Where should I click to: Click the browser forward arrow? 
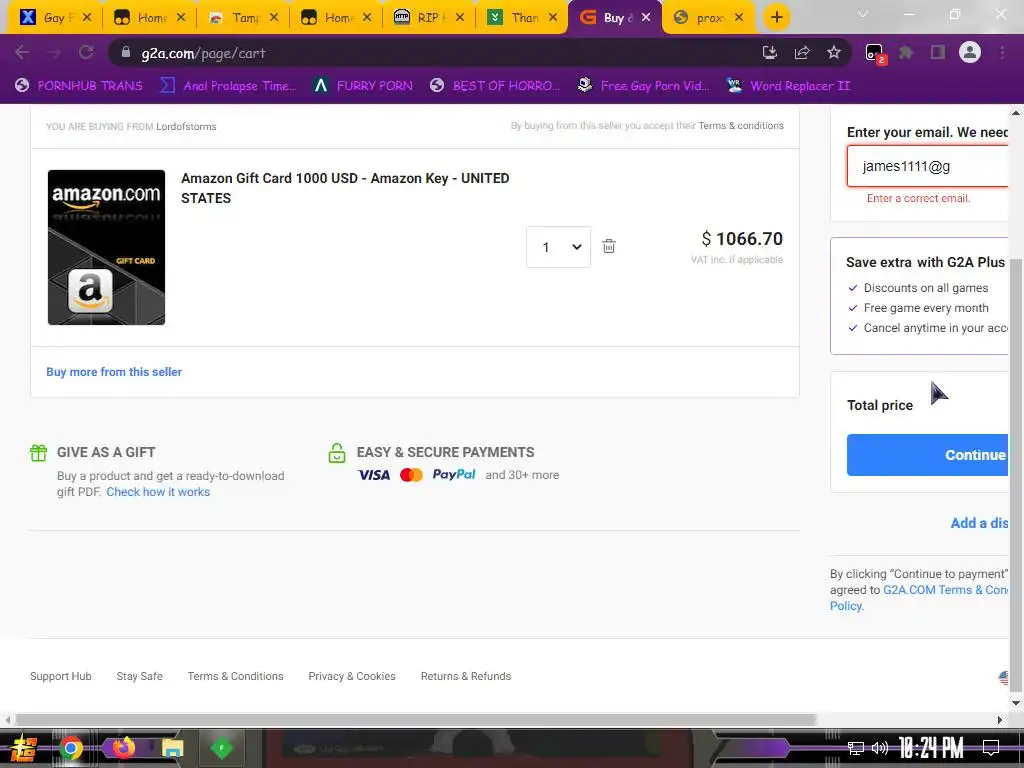point(54,53)
